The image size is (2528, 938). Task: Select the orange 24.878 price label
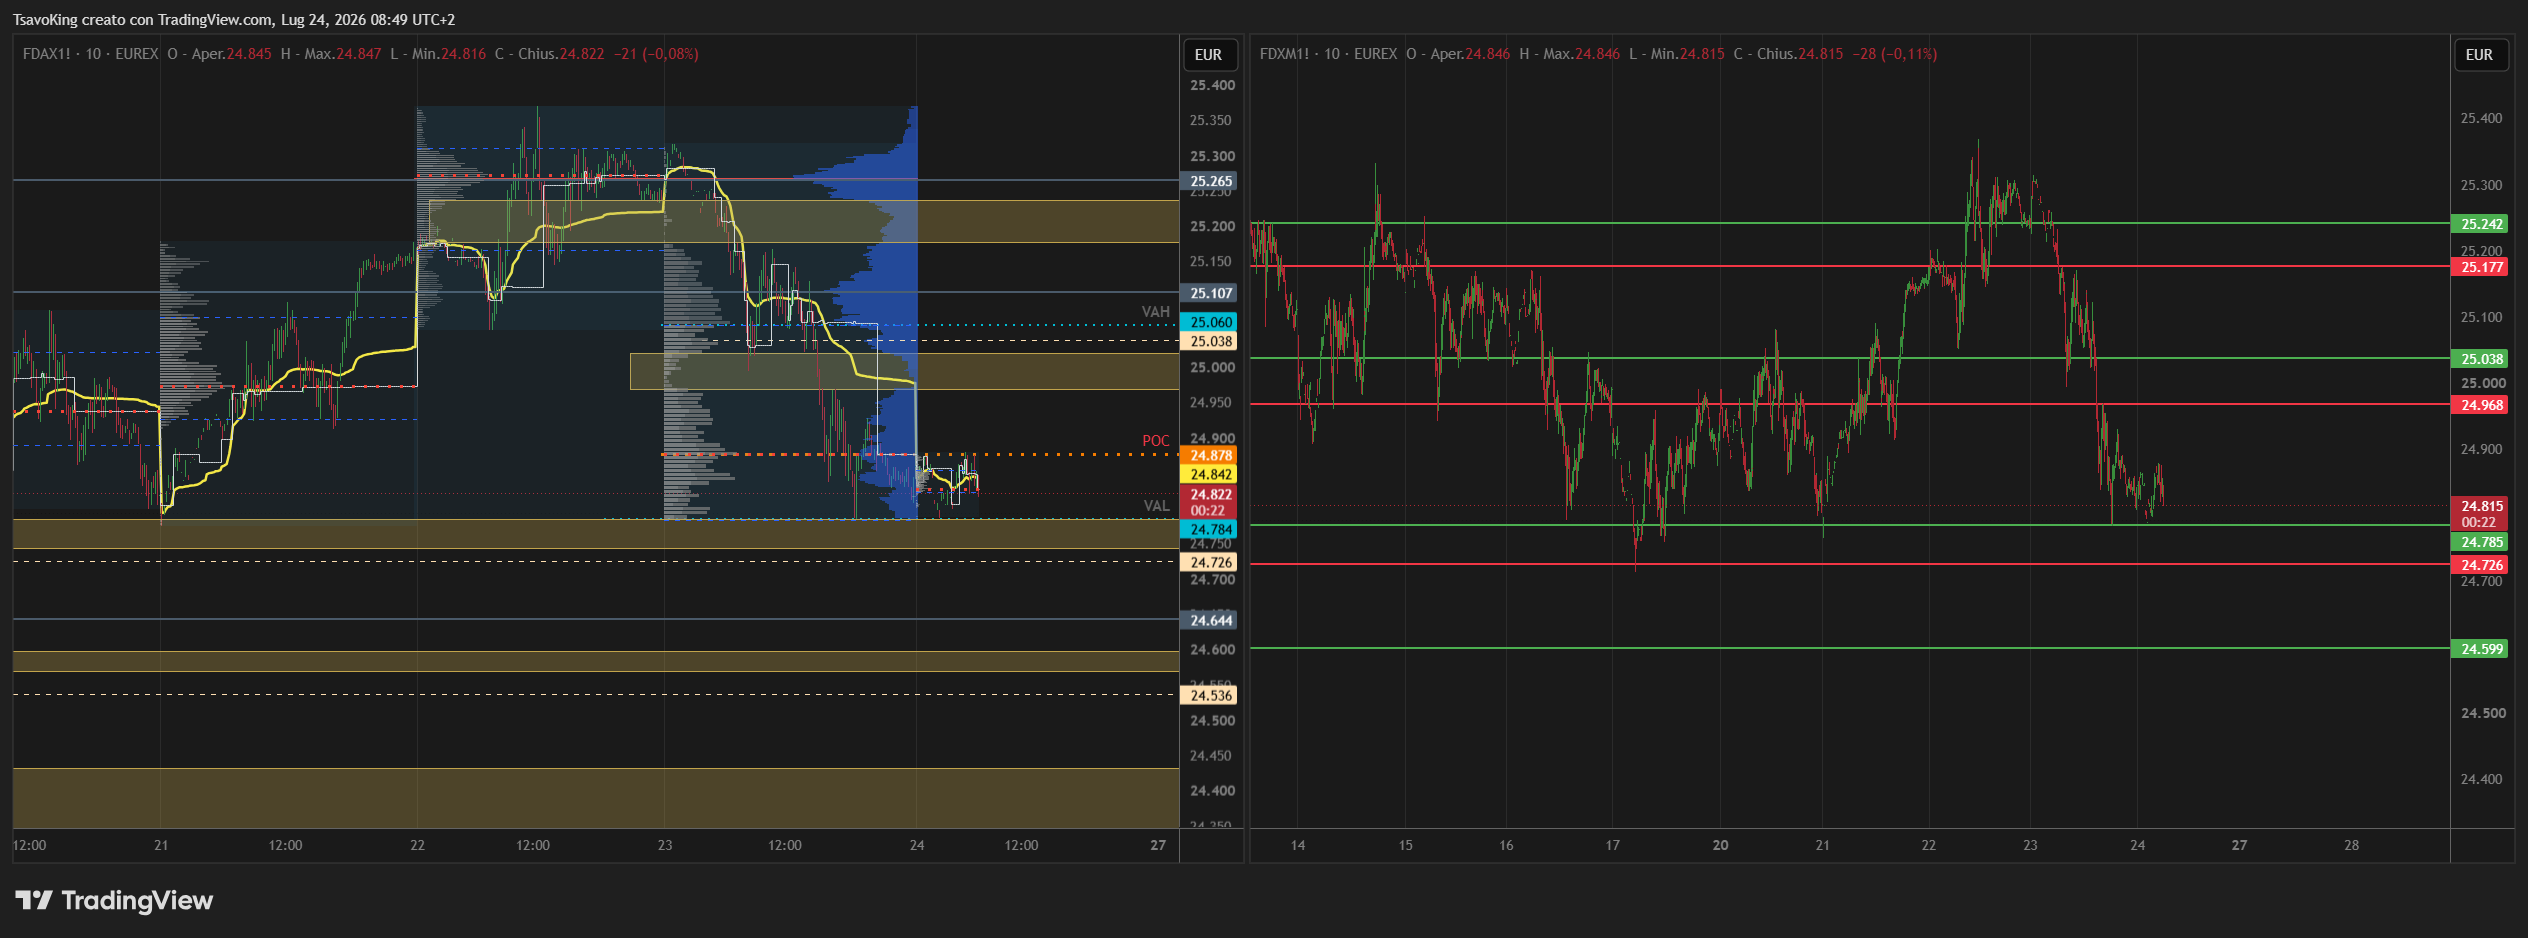click(x=1209, y=455)
